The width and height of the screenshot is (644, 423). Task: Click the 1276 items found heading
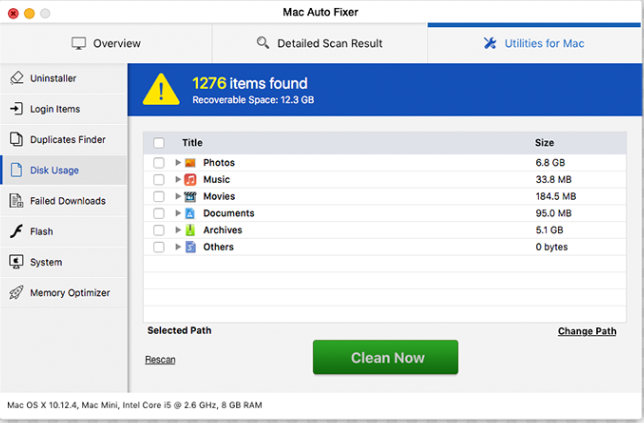[x=250, y=83]
